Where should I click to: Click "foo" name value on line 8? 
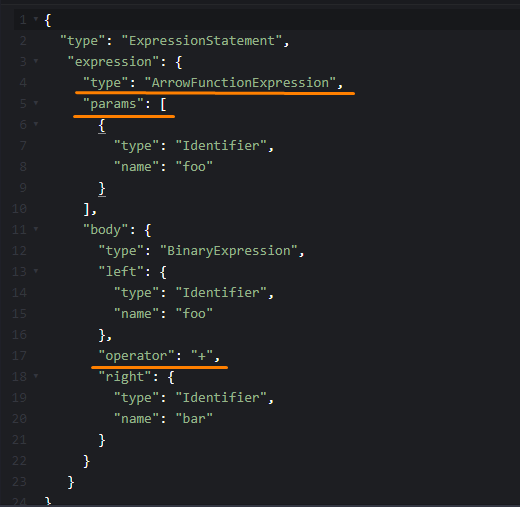click(x=194, y=167)
